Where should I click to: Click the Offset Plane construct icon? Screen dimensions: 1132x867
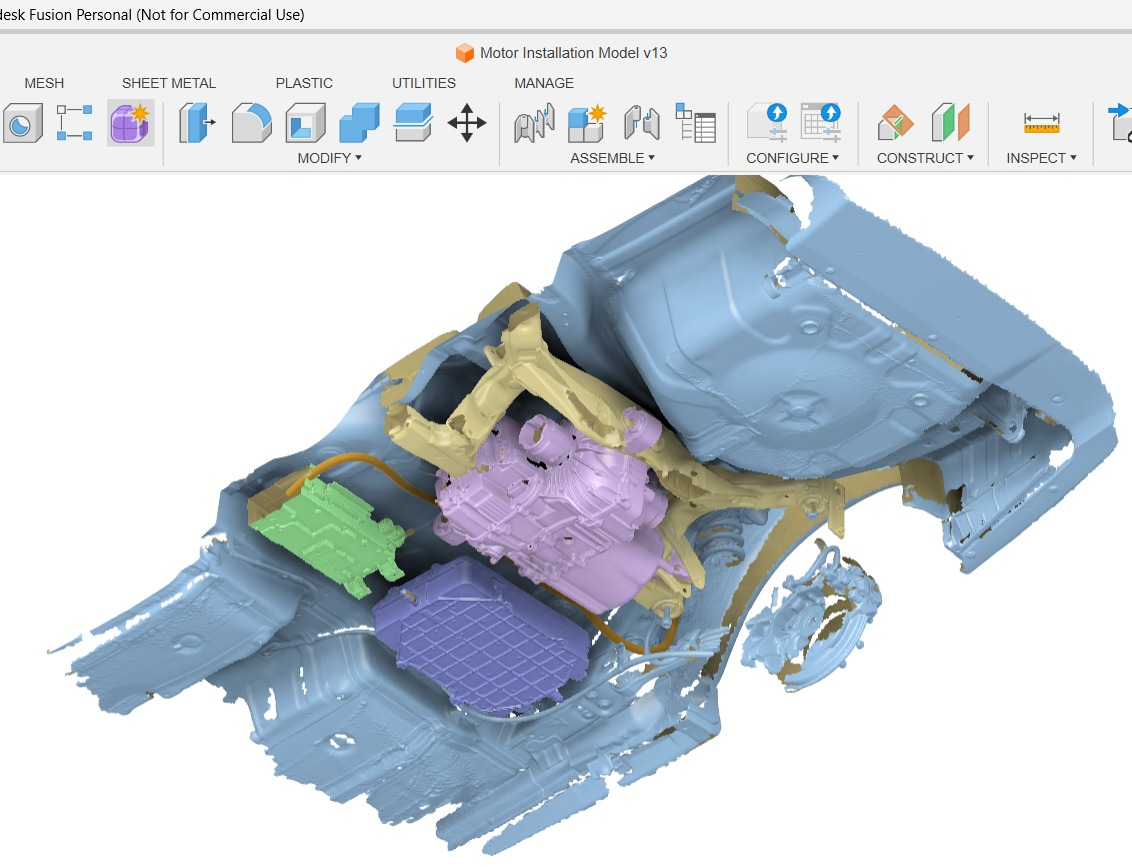896,124
